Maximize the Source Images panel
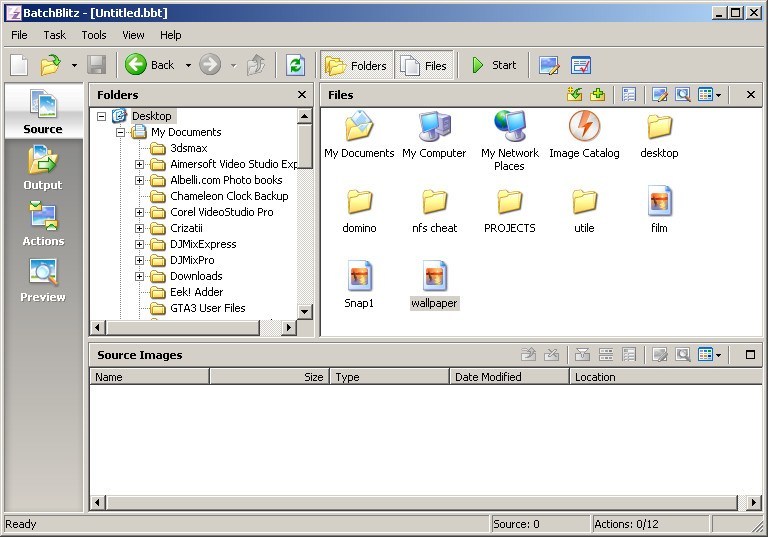This screenshot has height=537, width=768. (x=750, y=355)
